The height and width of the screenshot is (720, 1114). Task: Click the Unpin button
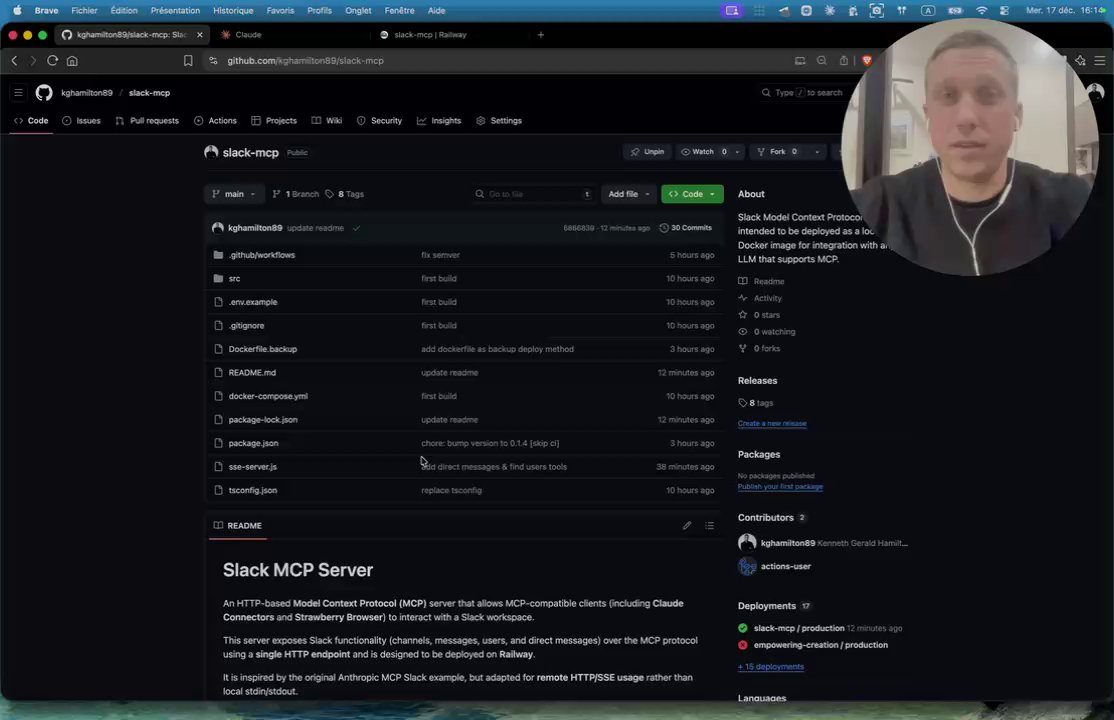tap(647, 151)
